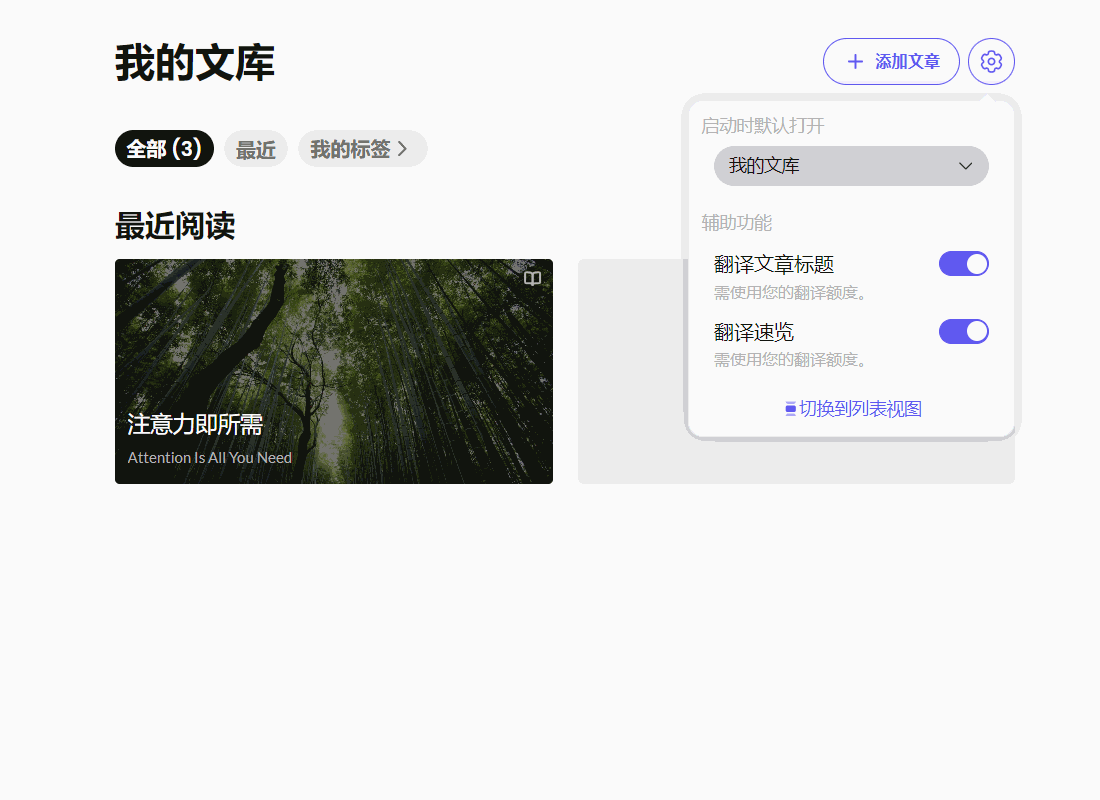Screen dimensions: 1100x800
Task: Click the chevron arrow in the 我的文库 dropdown
Action: (x=965, y=166)
